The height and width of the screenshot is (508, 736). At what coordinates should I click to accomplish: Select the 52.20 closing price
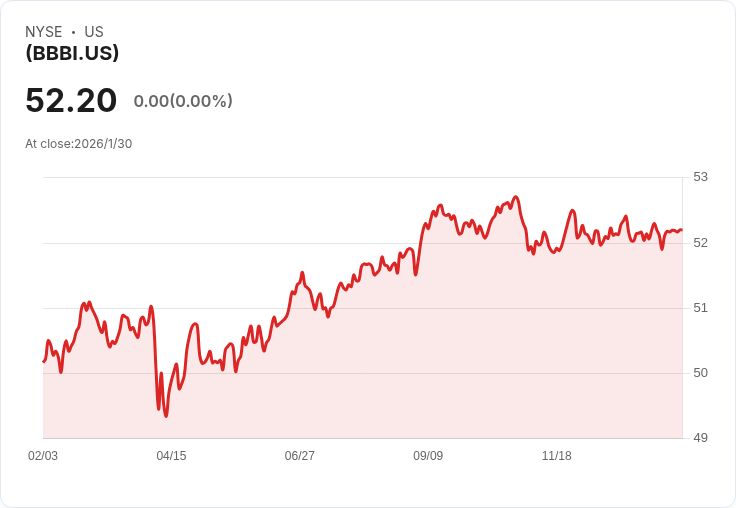tap(71, 100)
